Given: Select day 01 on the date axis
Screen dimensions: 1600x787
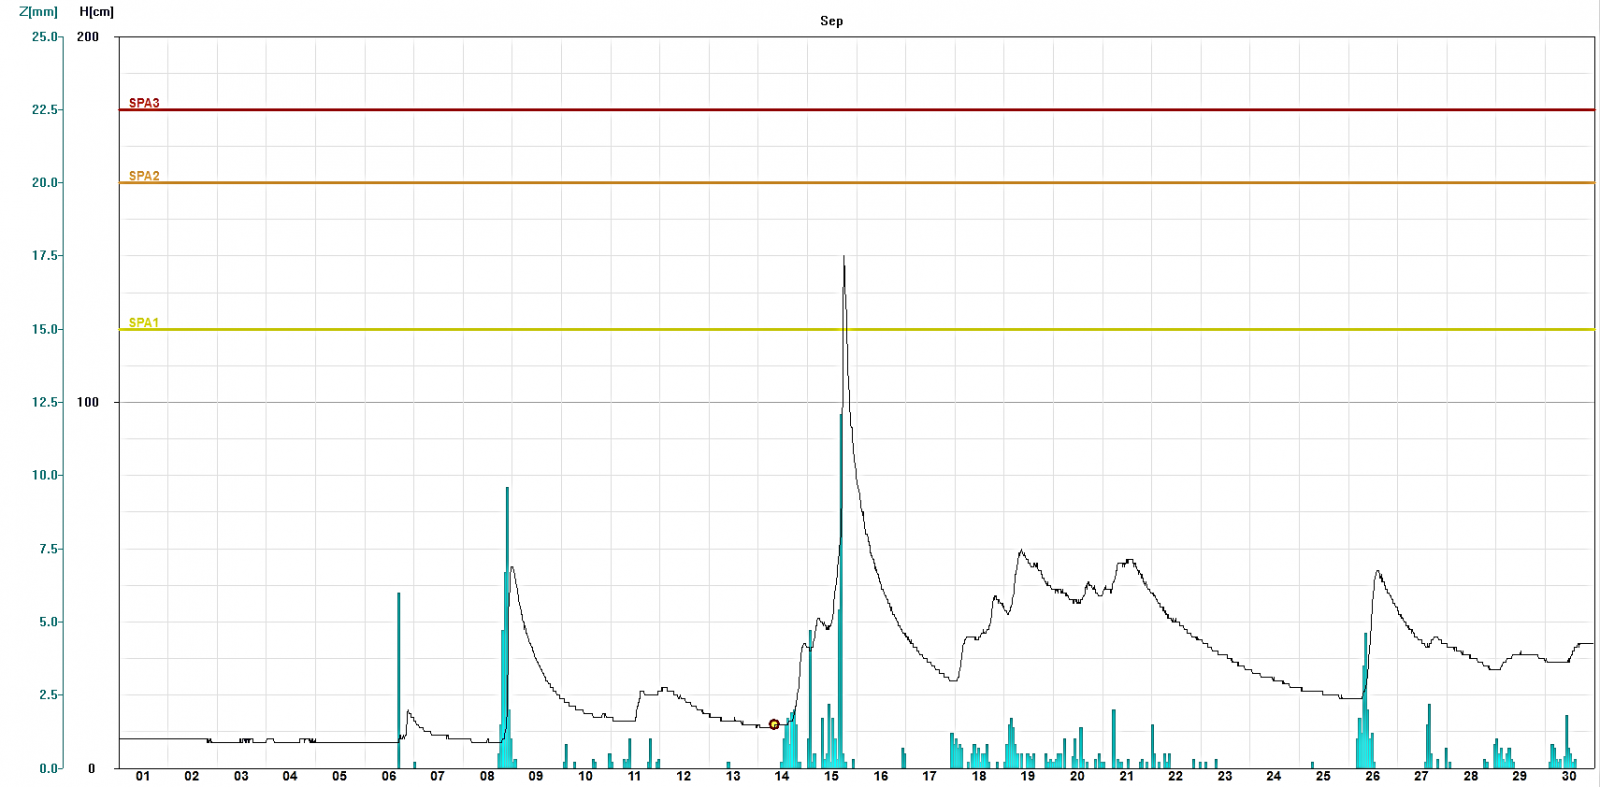Looking at the screenshot, I should pos(143,776).
